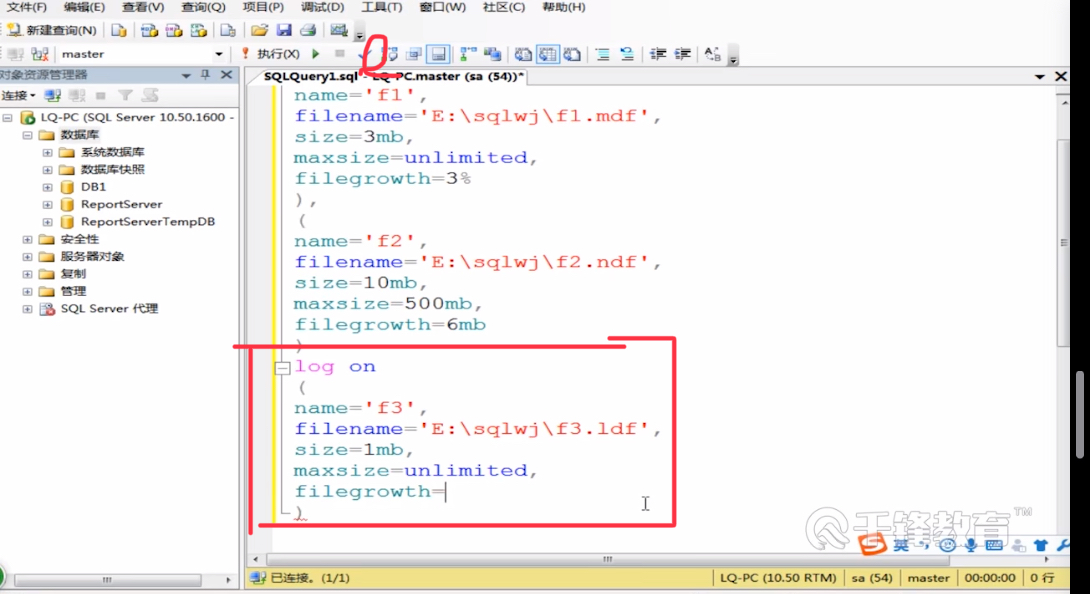Display the estimated execution plan
This screenshot has height=594, width=1090.
pos(391,54)
